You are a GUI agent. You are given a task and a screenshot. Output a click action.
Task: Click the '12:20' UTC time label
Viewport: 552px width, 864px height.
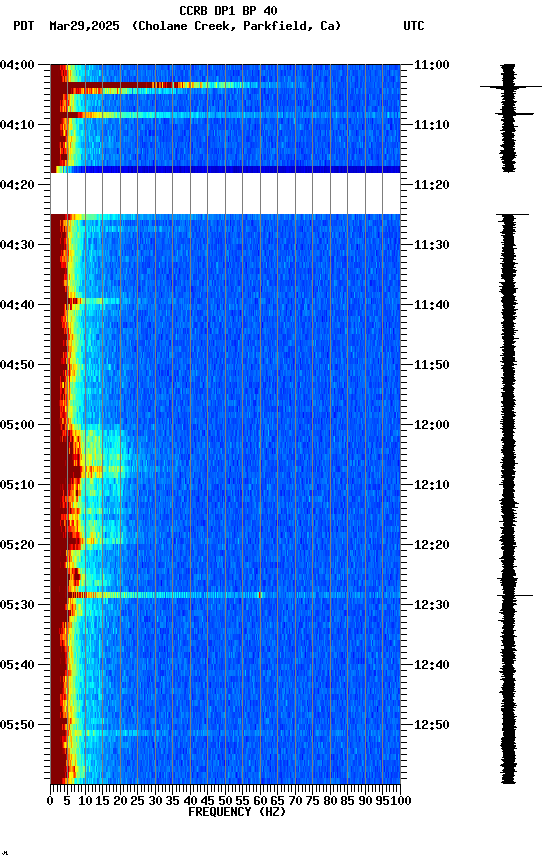(432, 546)
